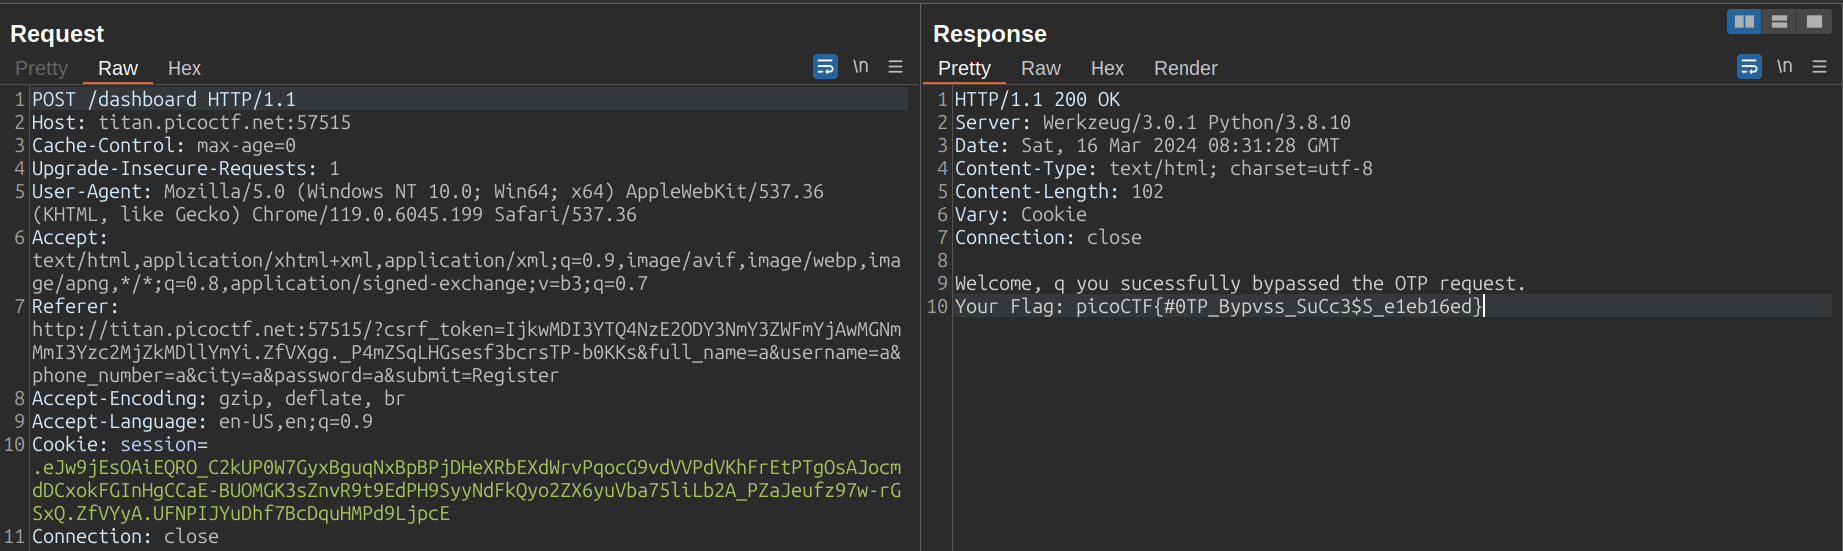The height and width of the screenshot is (551, 1843).
Task: Open the Response Hex tab
Action: pos(1107,68)
